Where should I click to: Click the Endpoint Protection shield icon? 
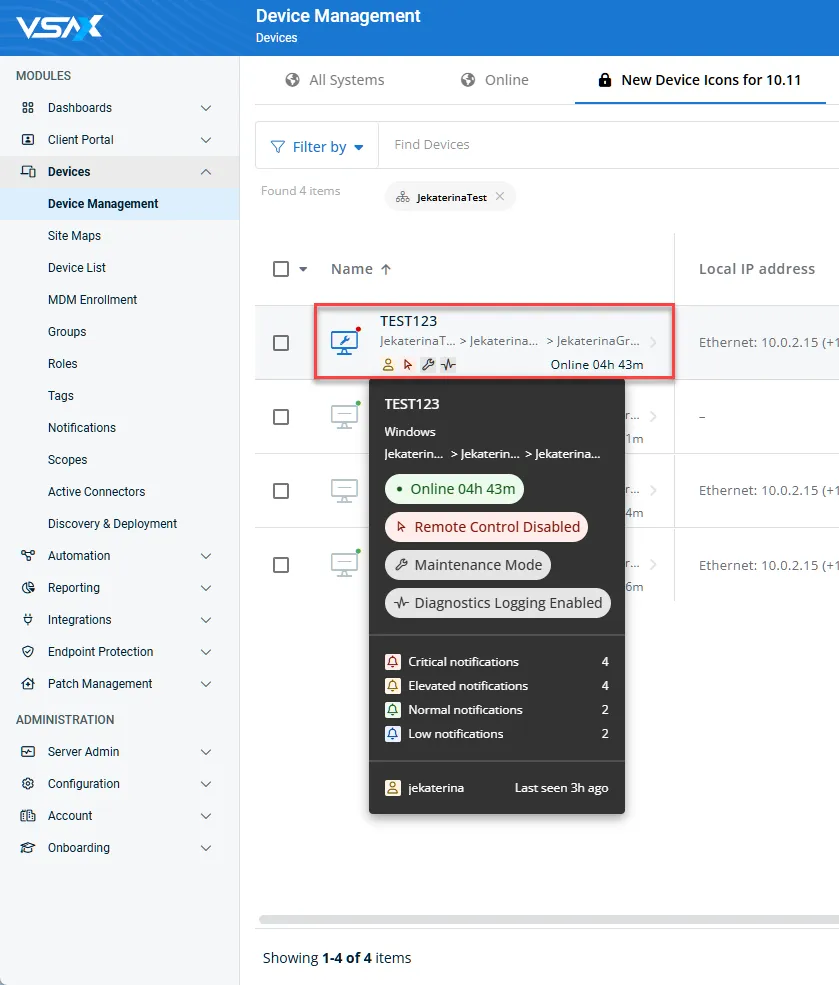[28, 652]
